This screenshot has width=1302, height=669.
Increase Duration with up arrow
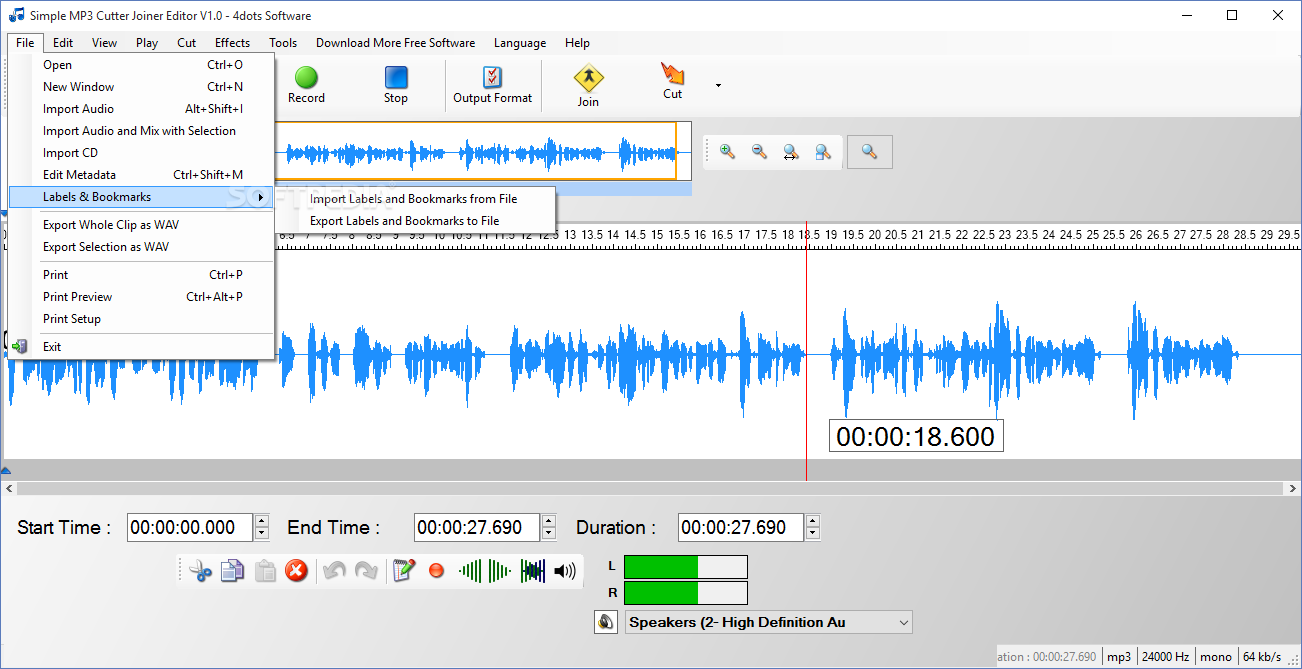click(812, 521)
